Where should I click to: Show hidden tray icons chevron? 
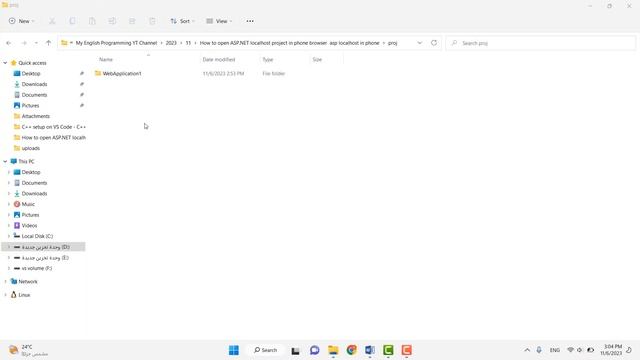coord(527,350)
